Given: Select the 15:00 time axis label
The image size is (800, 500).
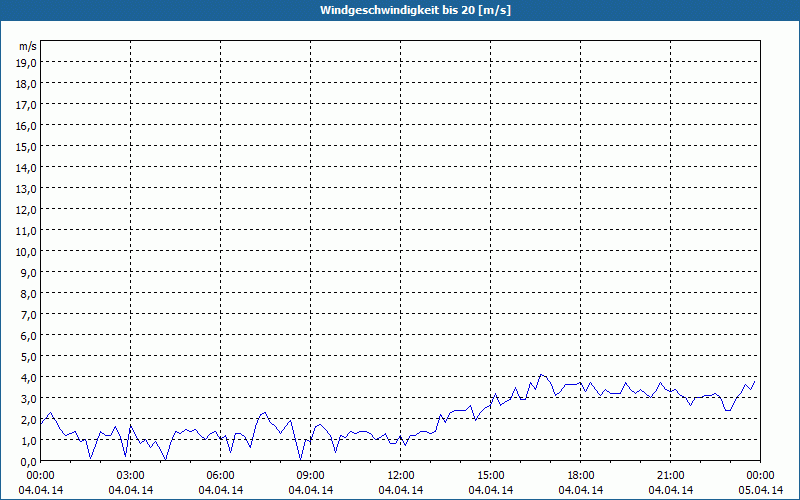Looking at the screenshot, I should tap(490, 475).
